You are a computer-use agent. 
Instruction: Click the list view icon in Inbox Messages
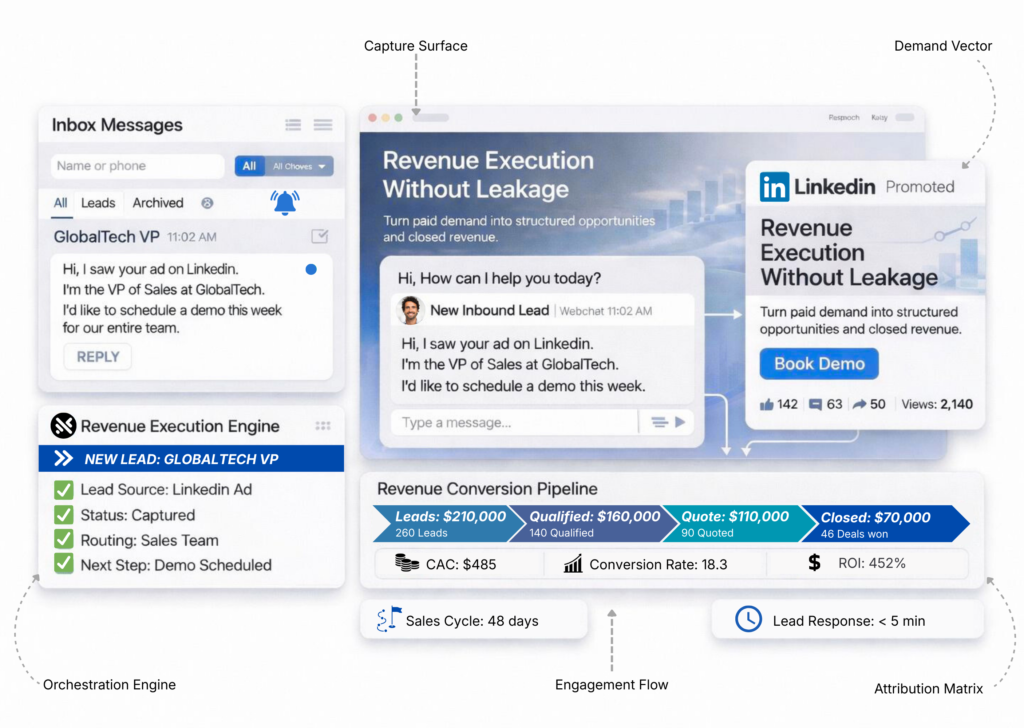293,125
